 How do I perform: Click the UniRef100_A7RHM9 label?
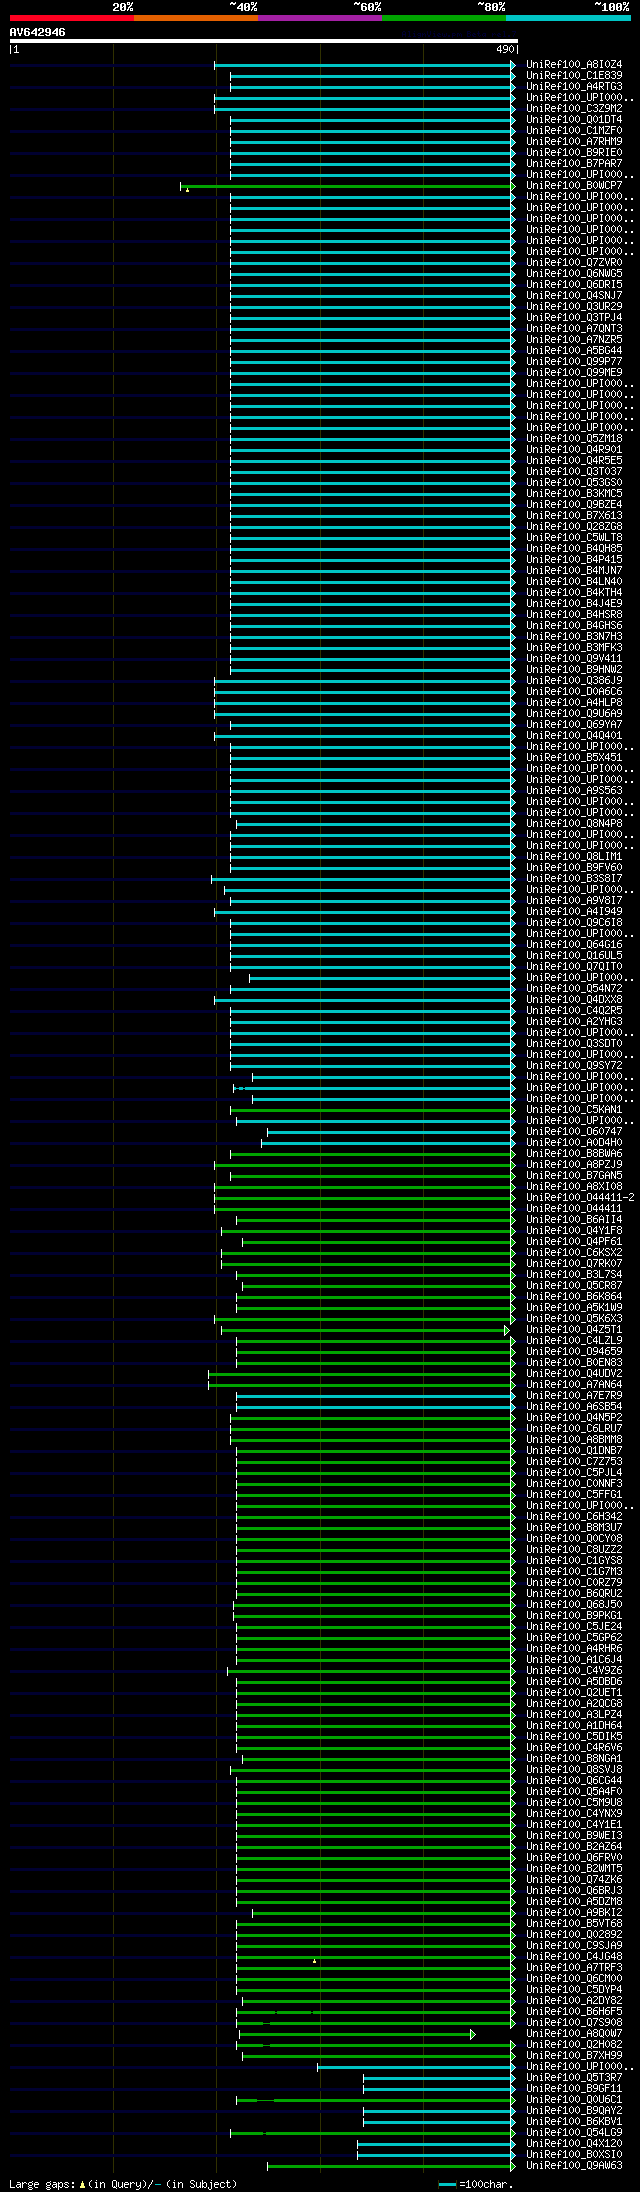[574, 142]
